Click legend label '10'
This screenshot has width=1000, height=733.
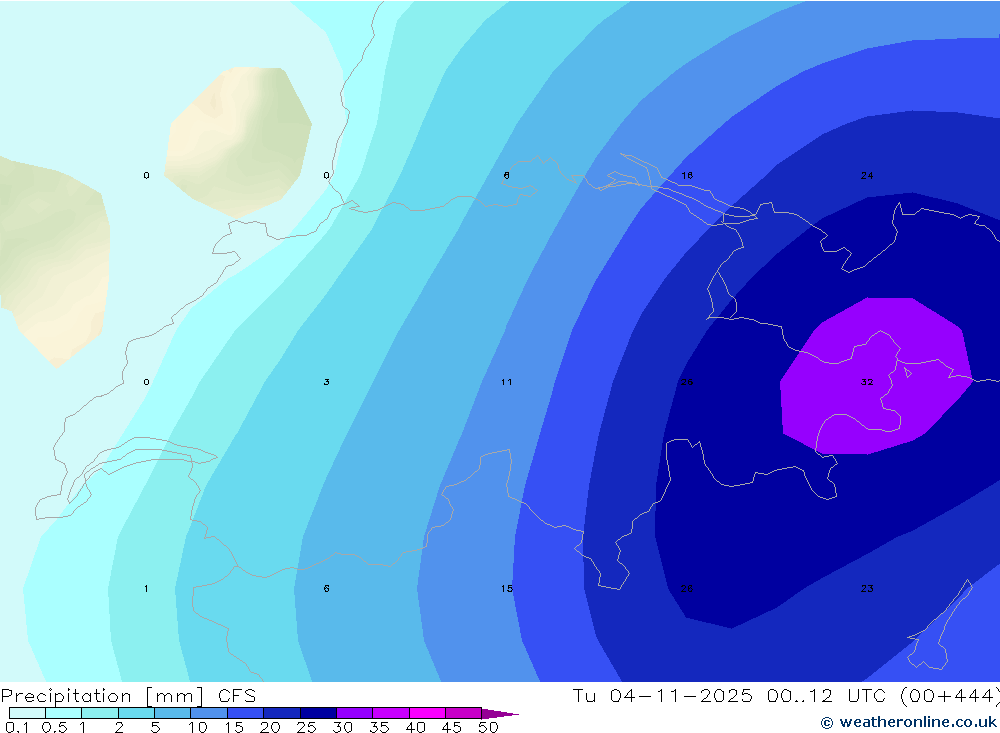click(198, 727)
